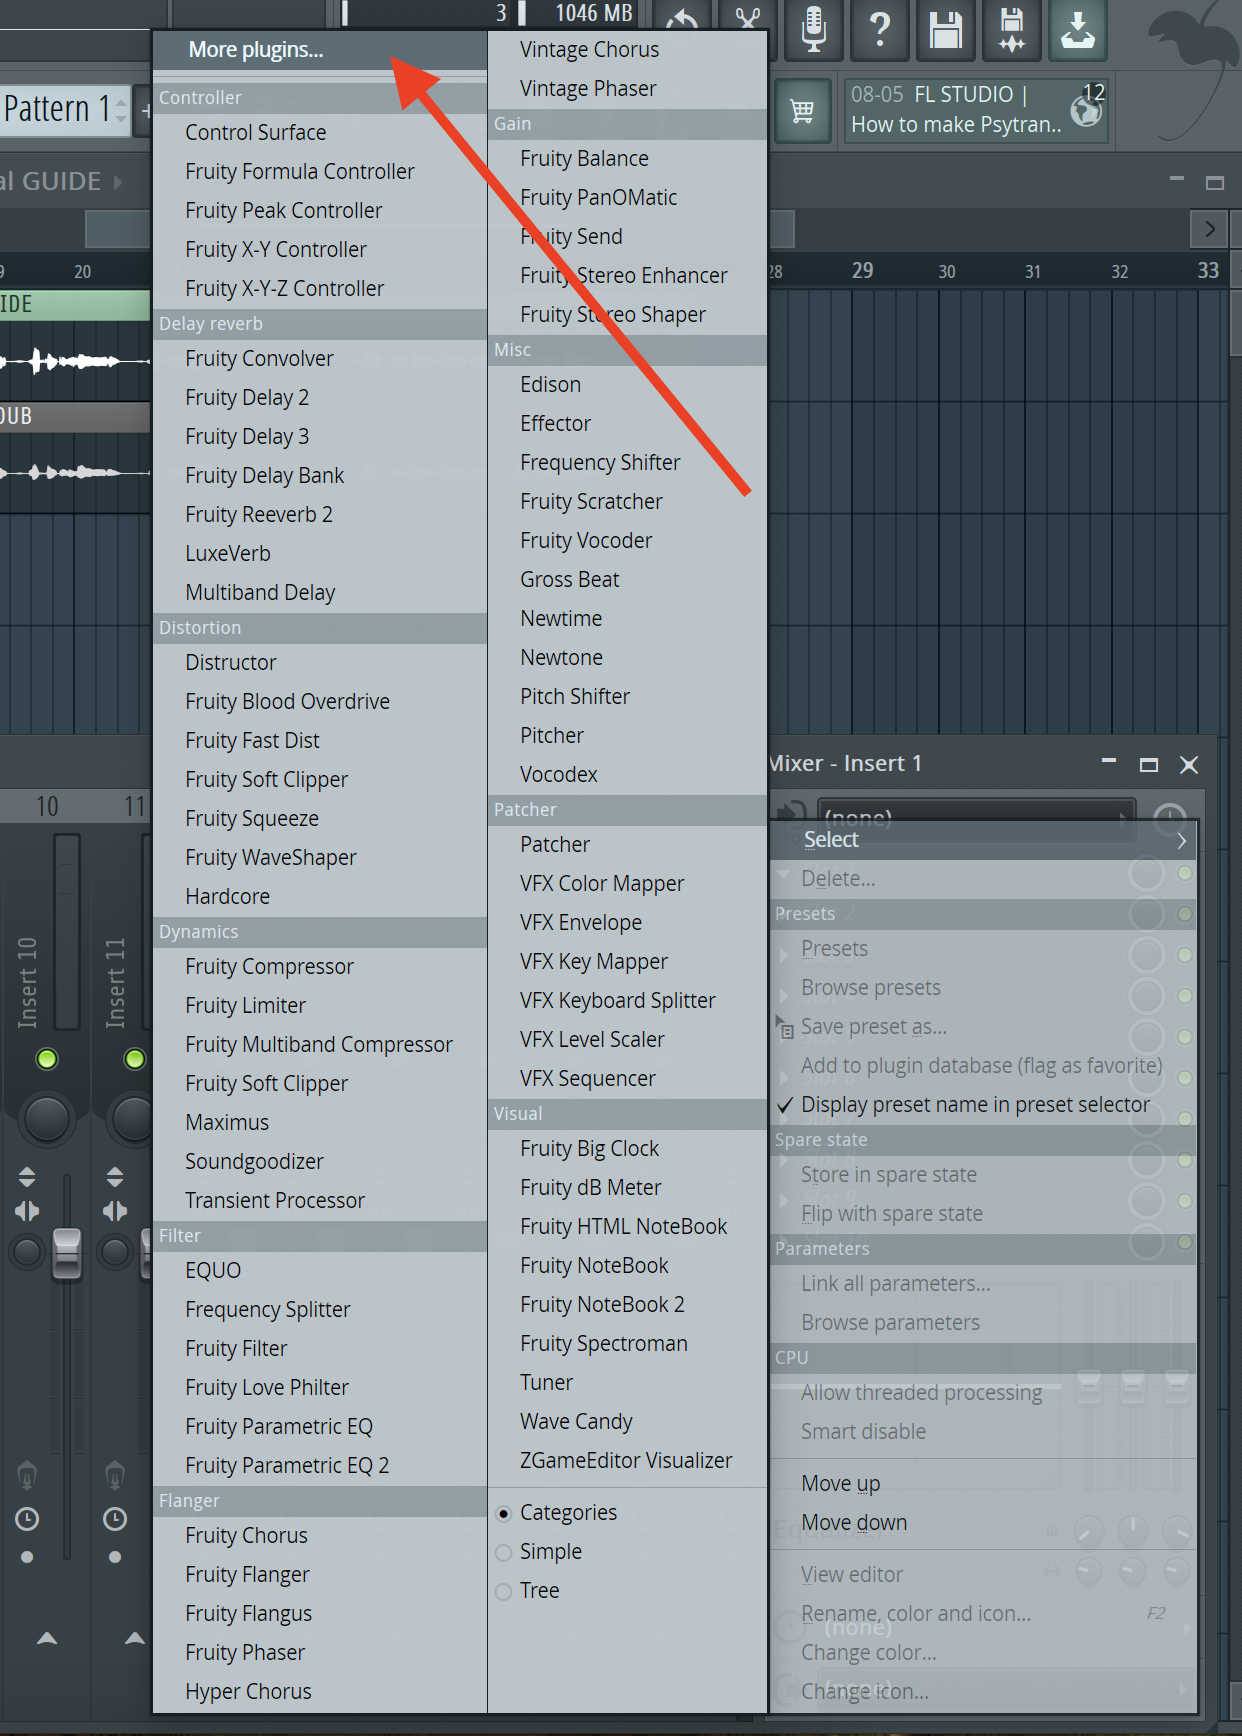
Task: Click the microphone recording icon in toolbar
Action: (814, 28)
